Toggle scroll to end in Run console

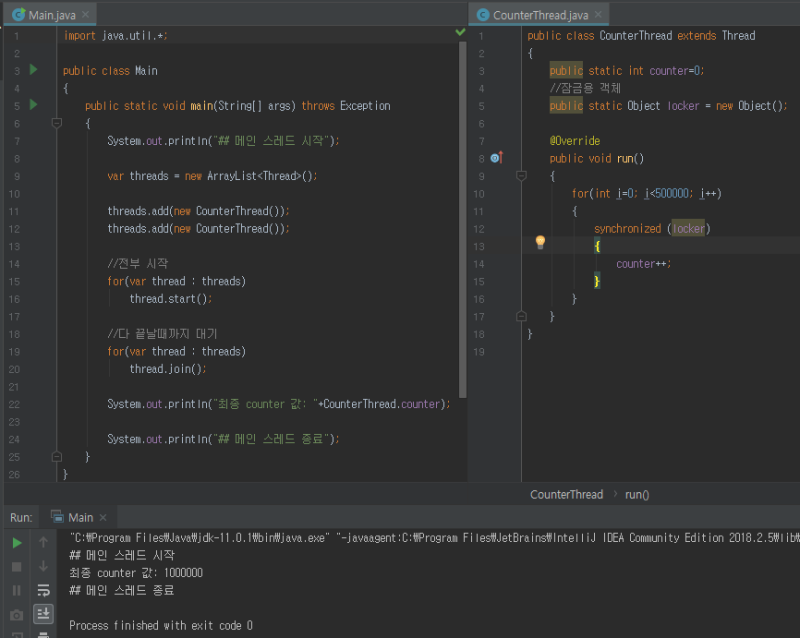[44, 614]
